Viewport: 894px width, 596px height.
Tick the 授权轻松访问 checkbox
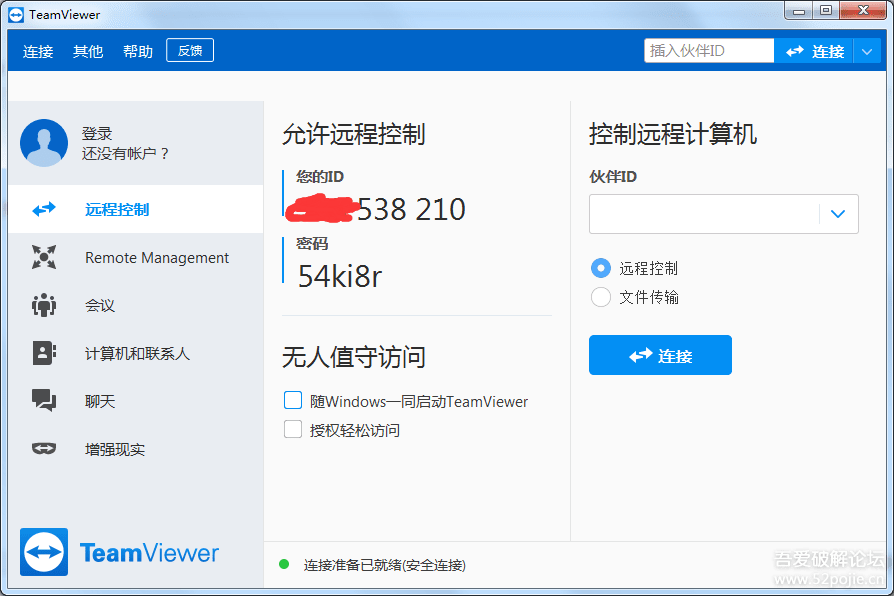(x=293, y=429)
